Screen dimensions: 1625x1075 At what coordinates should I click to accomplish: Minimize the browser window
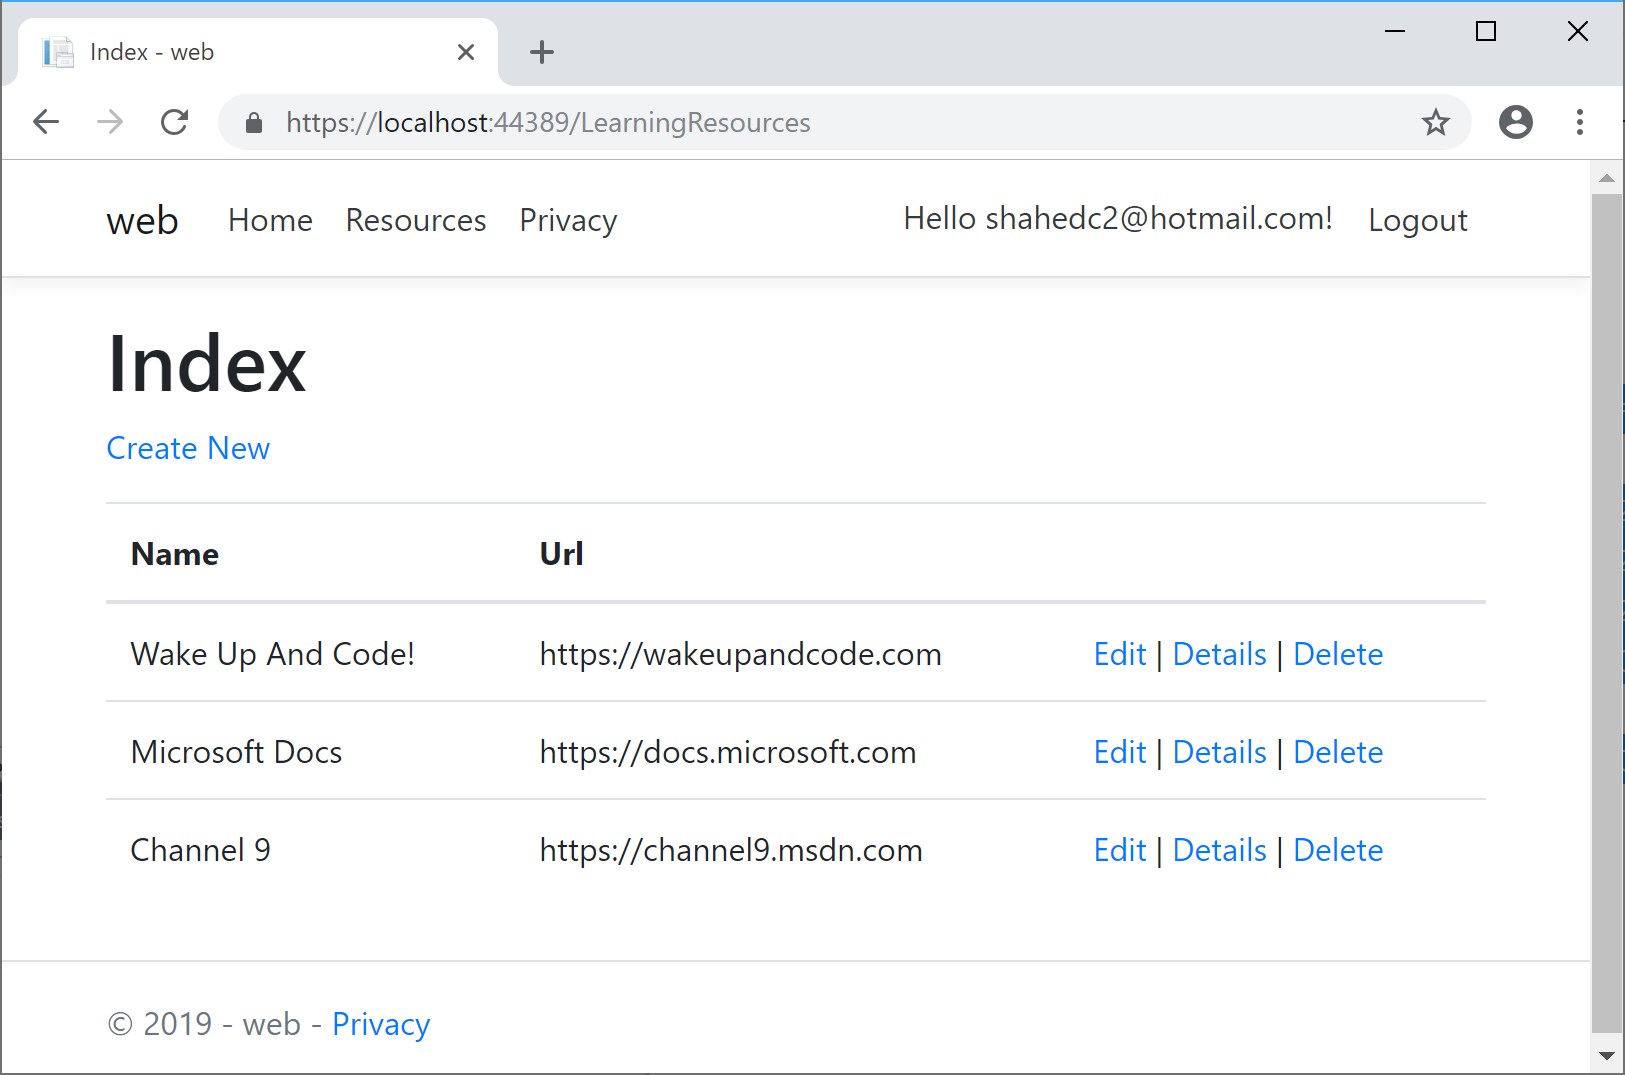coord(1395,31)
